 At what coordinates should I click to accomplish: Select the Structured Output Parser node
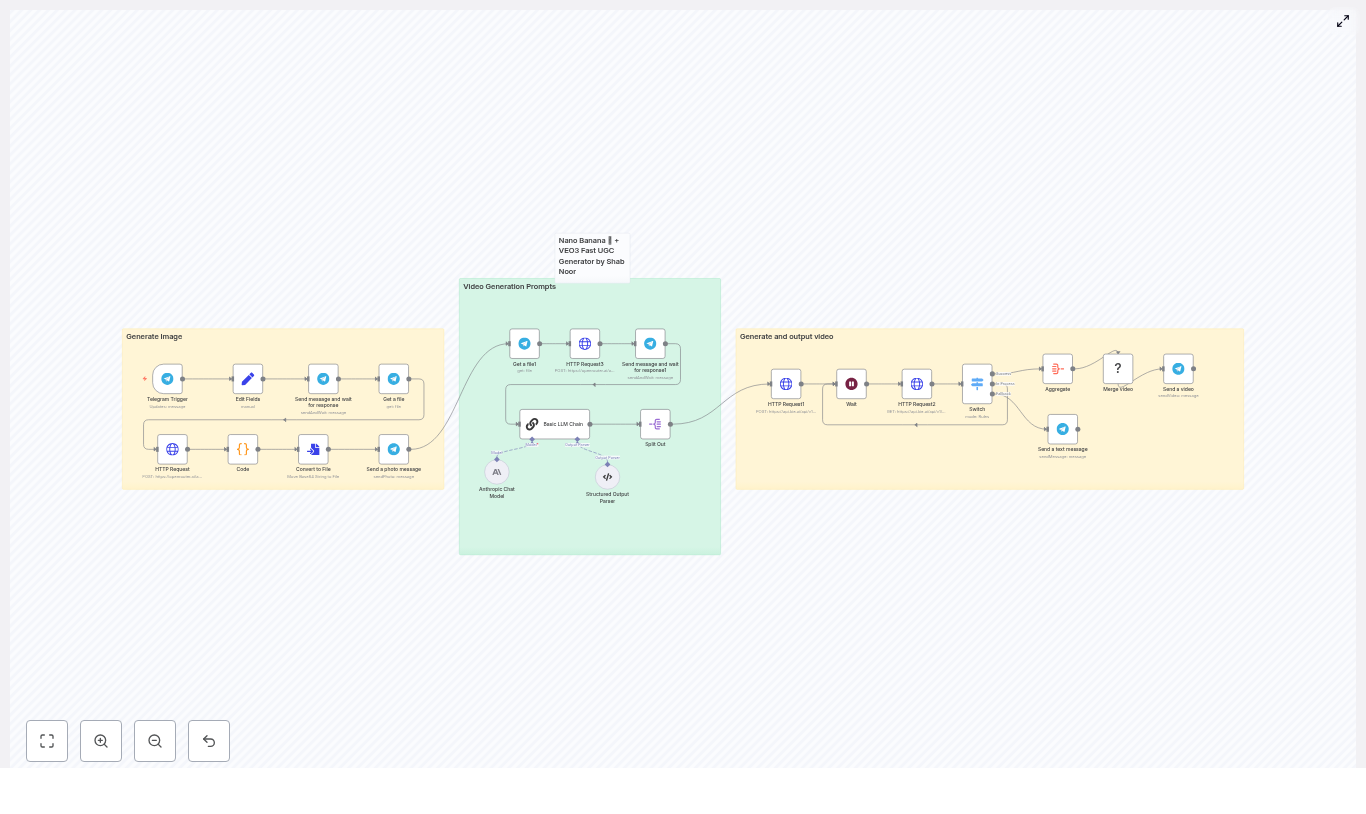click(x=607, y=476)
